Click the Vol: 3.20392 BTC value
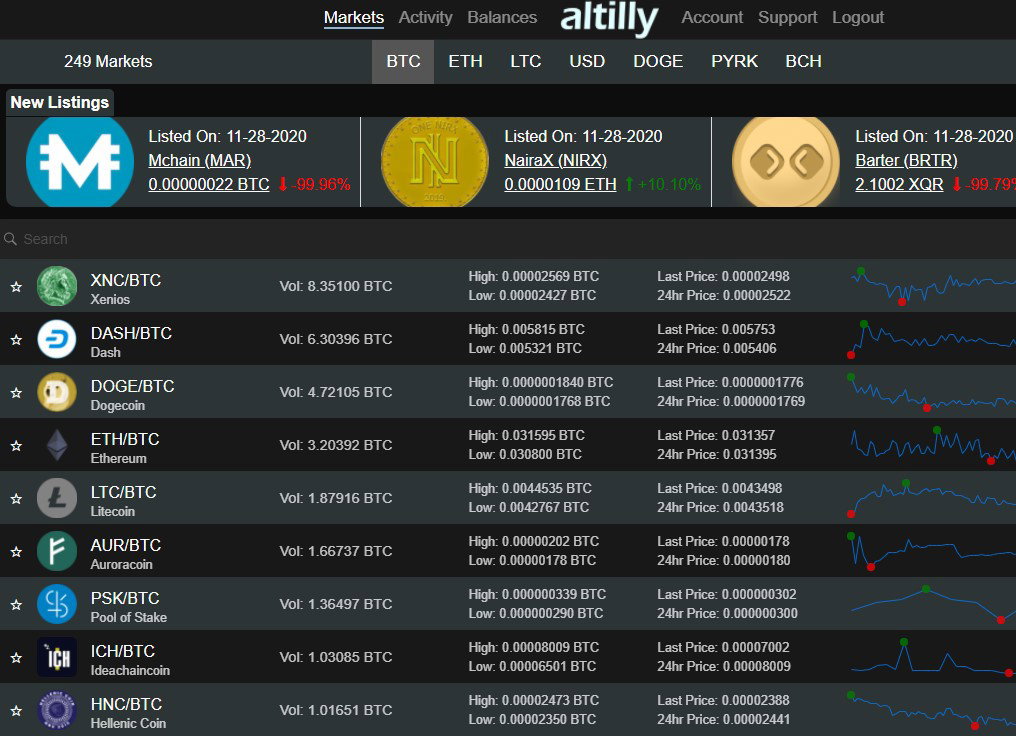1016x736 pixels. pyautogui.click(x=336, y=445)
